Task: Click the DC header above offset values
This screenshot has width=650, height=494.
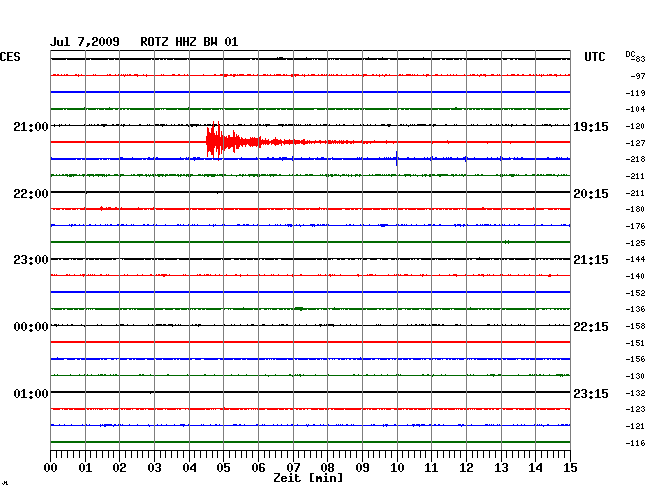Action: [630, 54]
